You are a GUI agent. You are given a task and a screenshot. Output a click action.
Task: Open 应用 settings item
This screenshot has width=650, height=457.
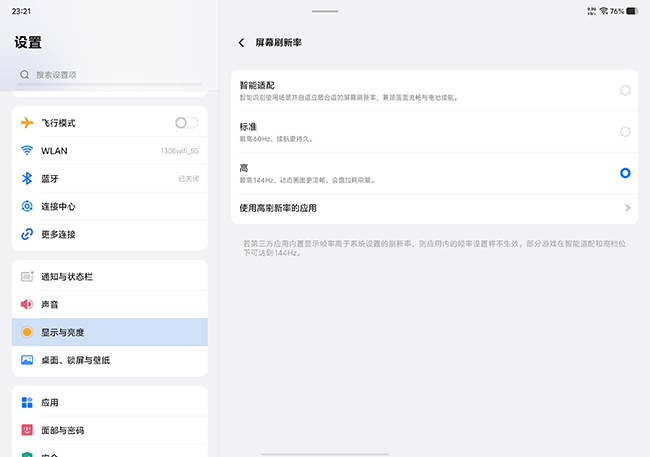click(x=109, y=402)
